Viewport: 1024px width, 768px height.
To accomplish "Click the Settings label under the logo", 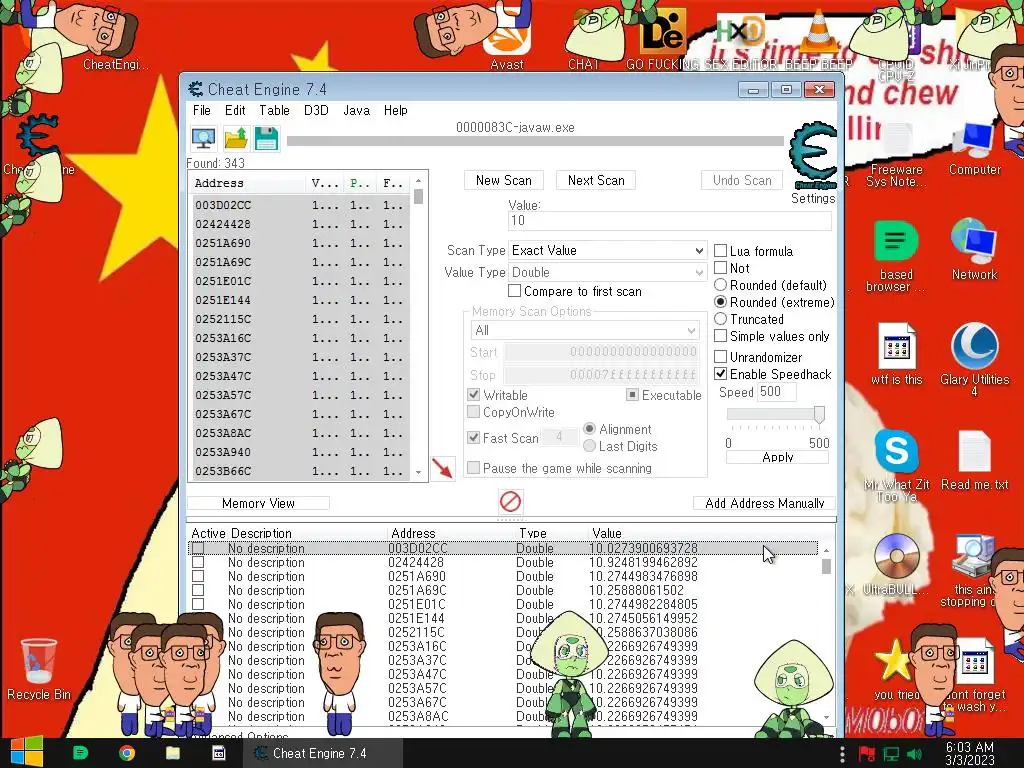I will 812,199.
